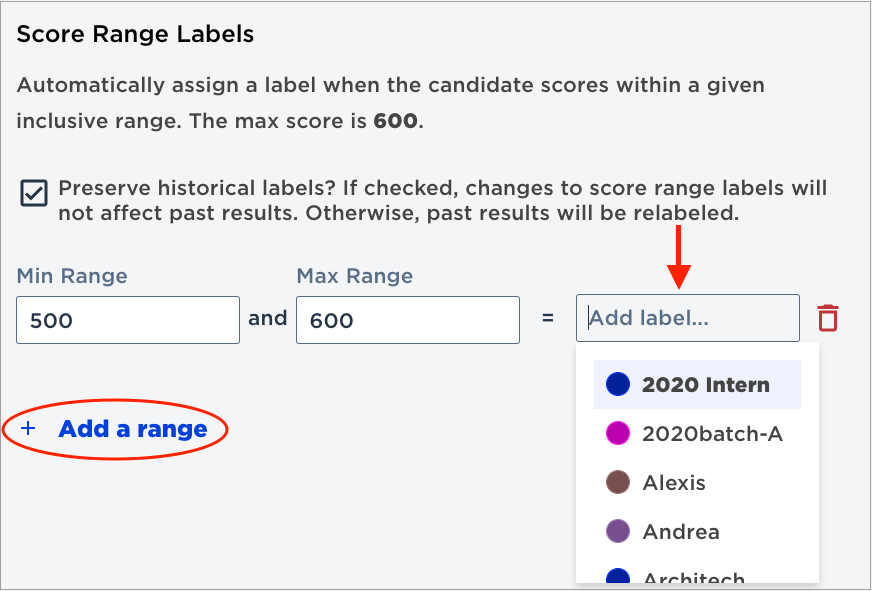Viewport: 872px width, 591px height.
Task: Click the dark blue 2020 Intern color dot
Action: pos(618,384)
